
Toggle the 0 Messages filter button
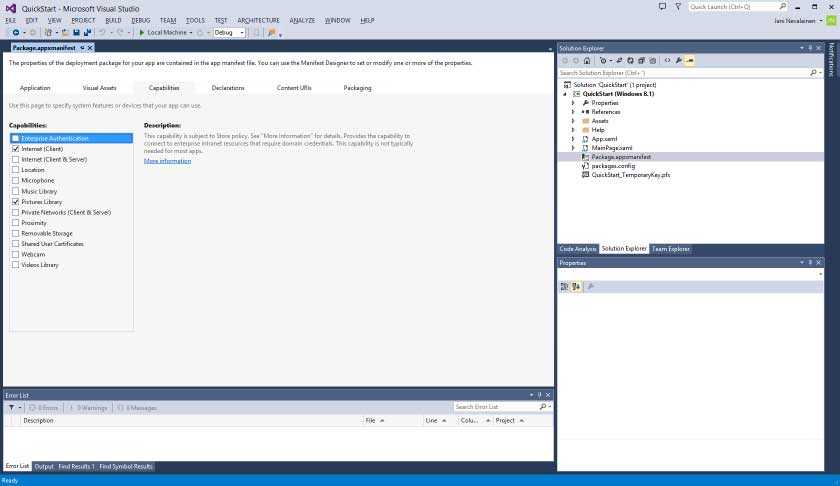(x=137, y=408)
